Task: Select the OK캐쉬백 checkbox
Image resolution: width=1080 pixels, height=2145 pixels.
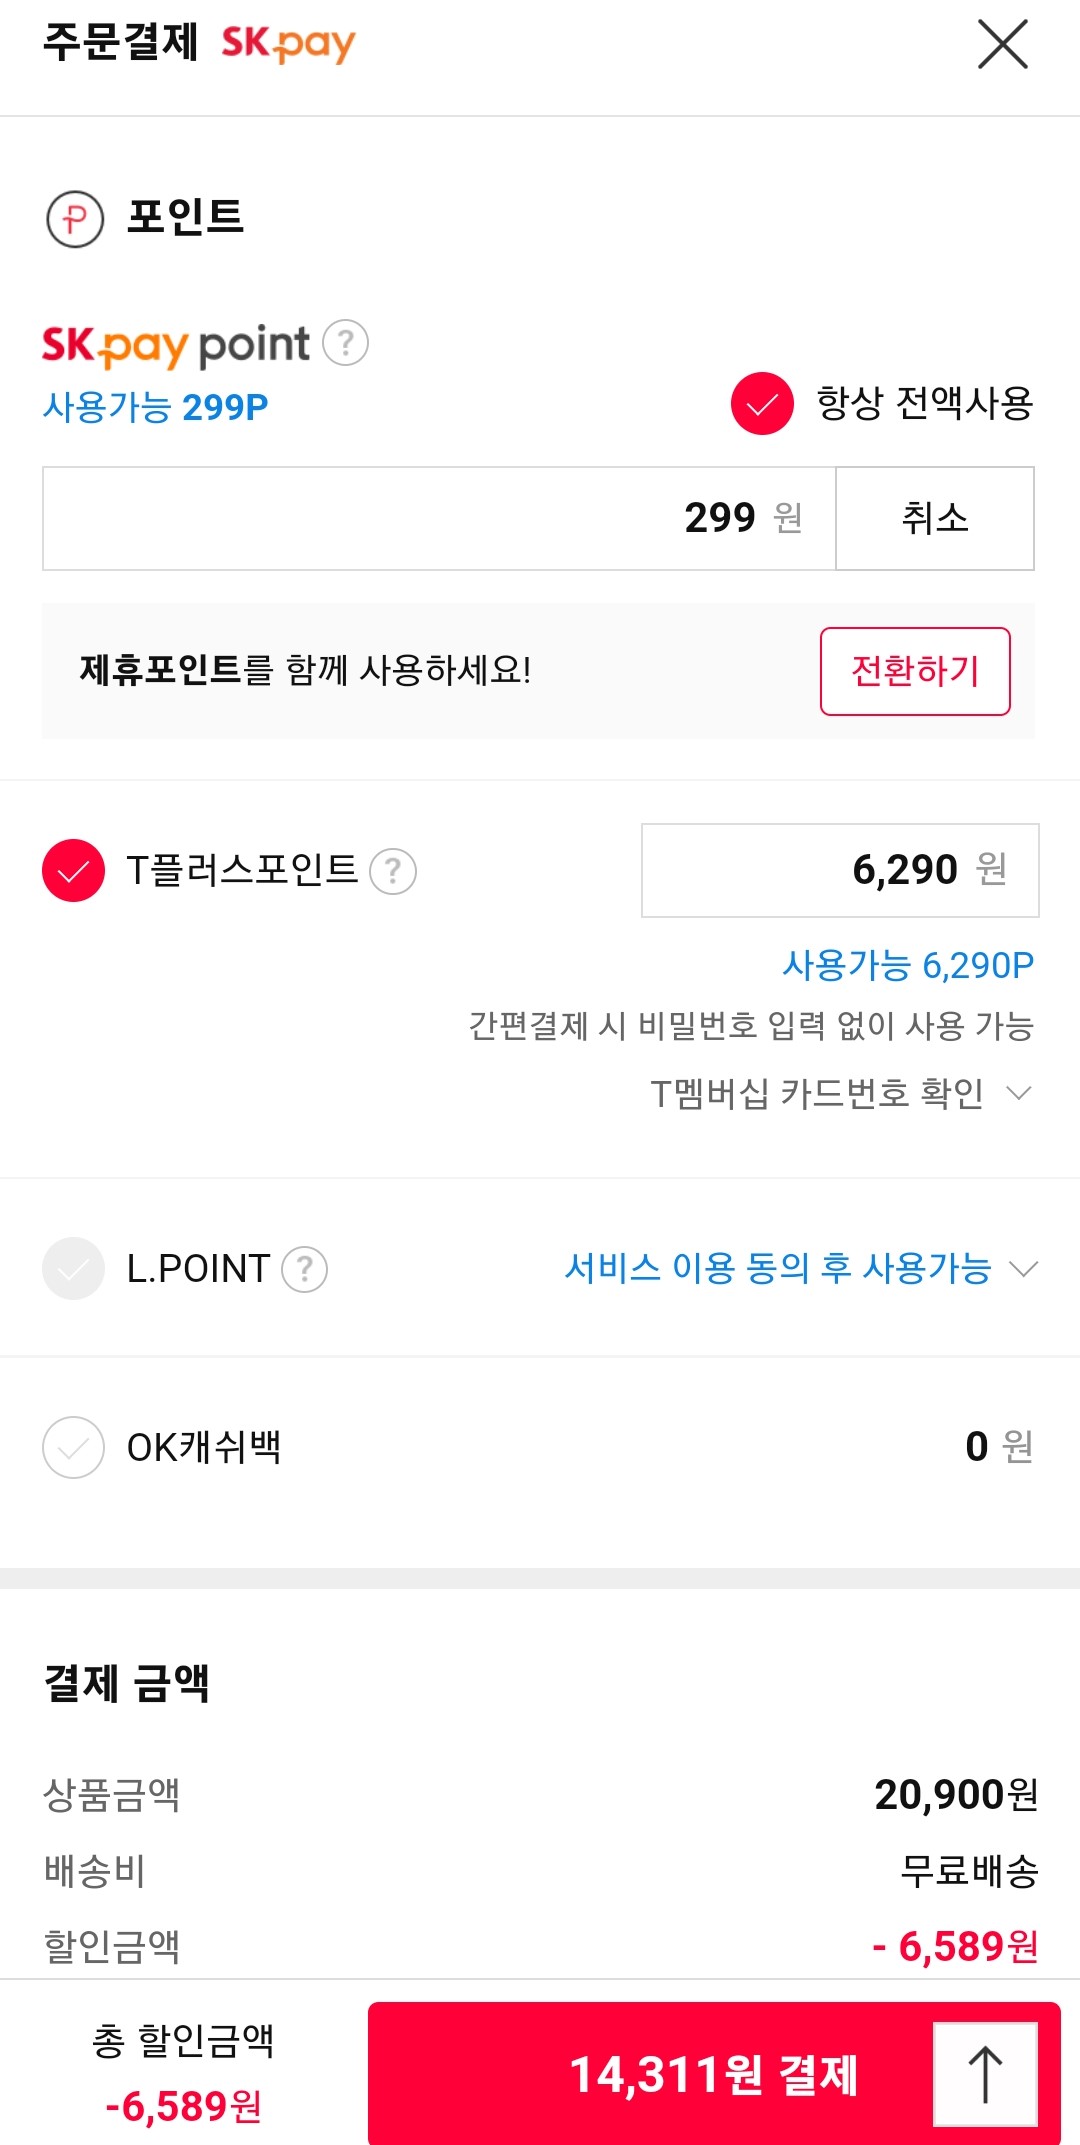Action: tap(73, 1447)
